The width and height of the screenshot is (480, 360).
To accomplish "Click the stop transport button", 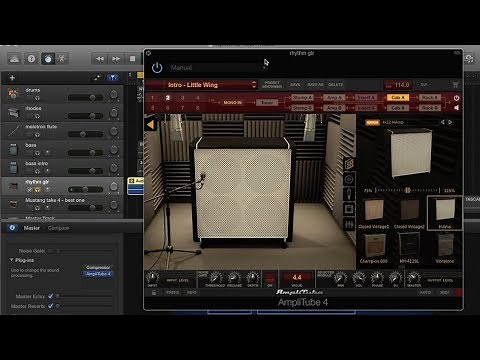I will point(132,59).
